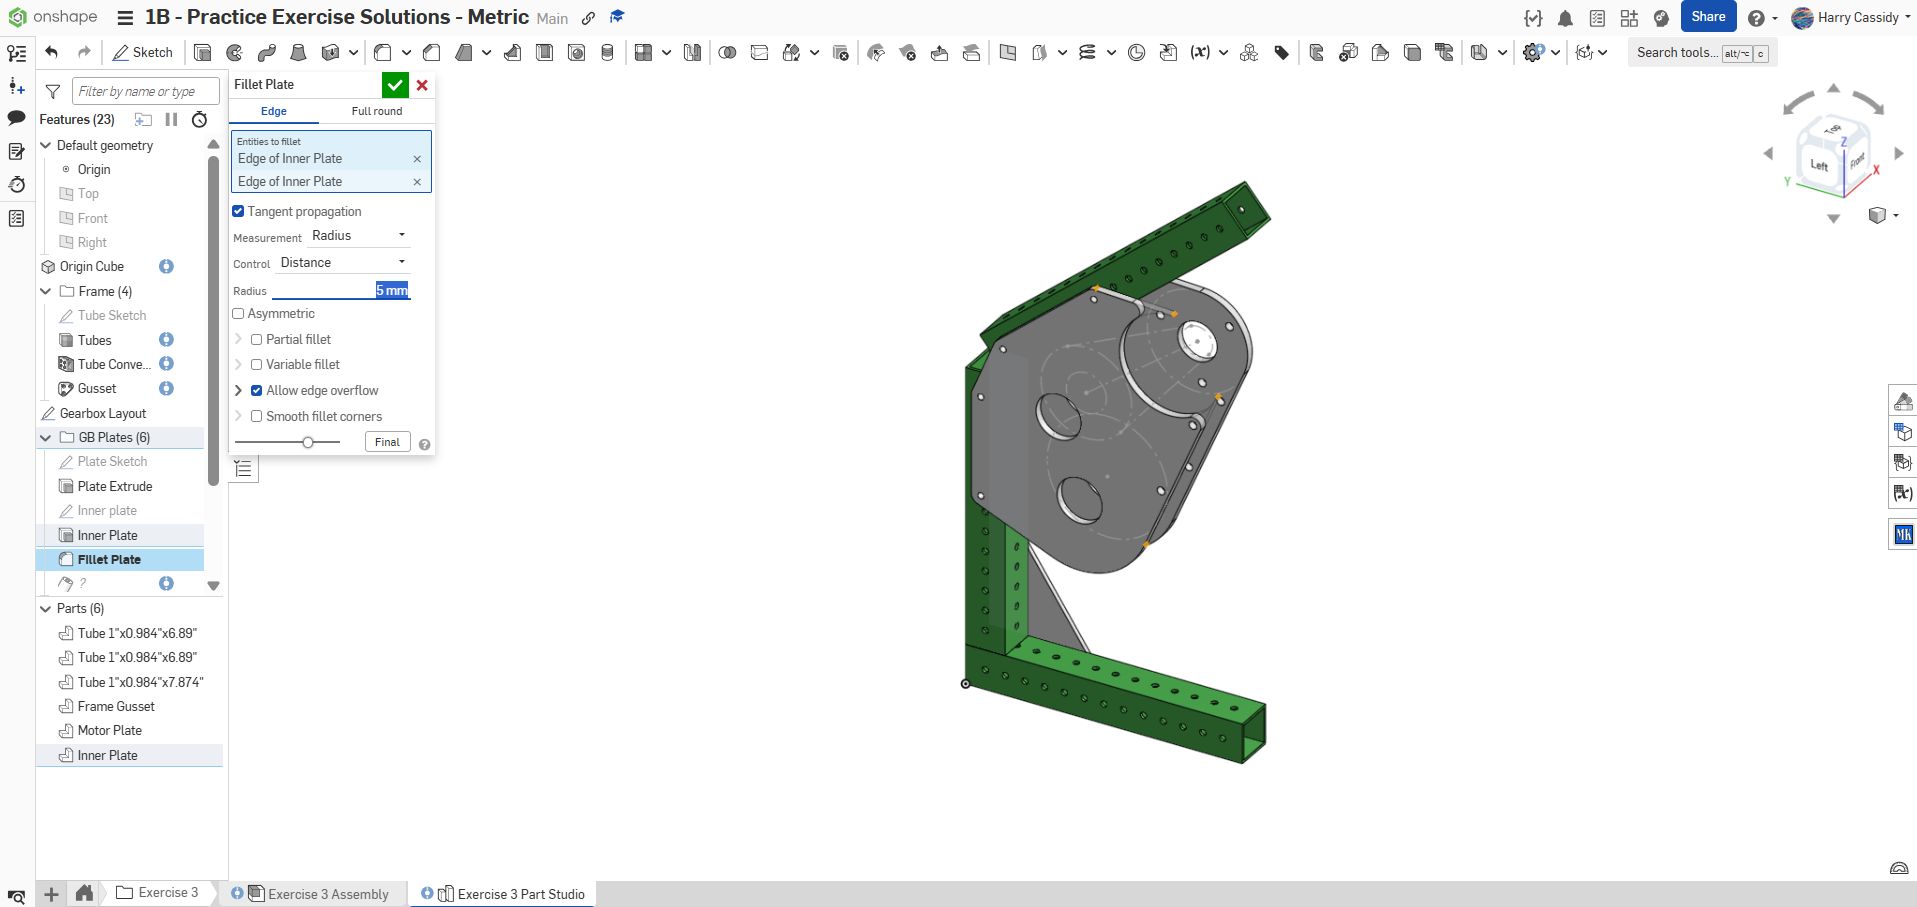The height and width of the screenshot is (907, 1917).
Task: Click the undo arrow icon
Action: (52, 53)
